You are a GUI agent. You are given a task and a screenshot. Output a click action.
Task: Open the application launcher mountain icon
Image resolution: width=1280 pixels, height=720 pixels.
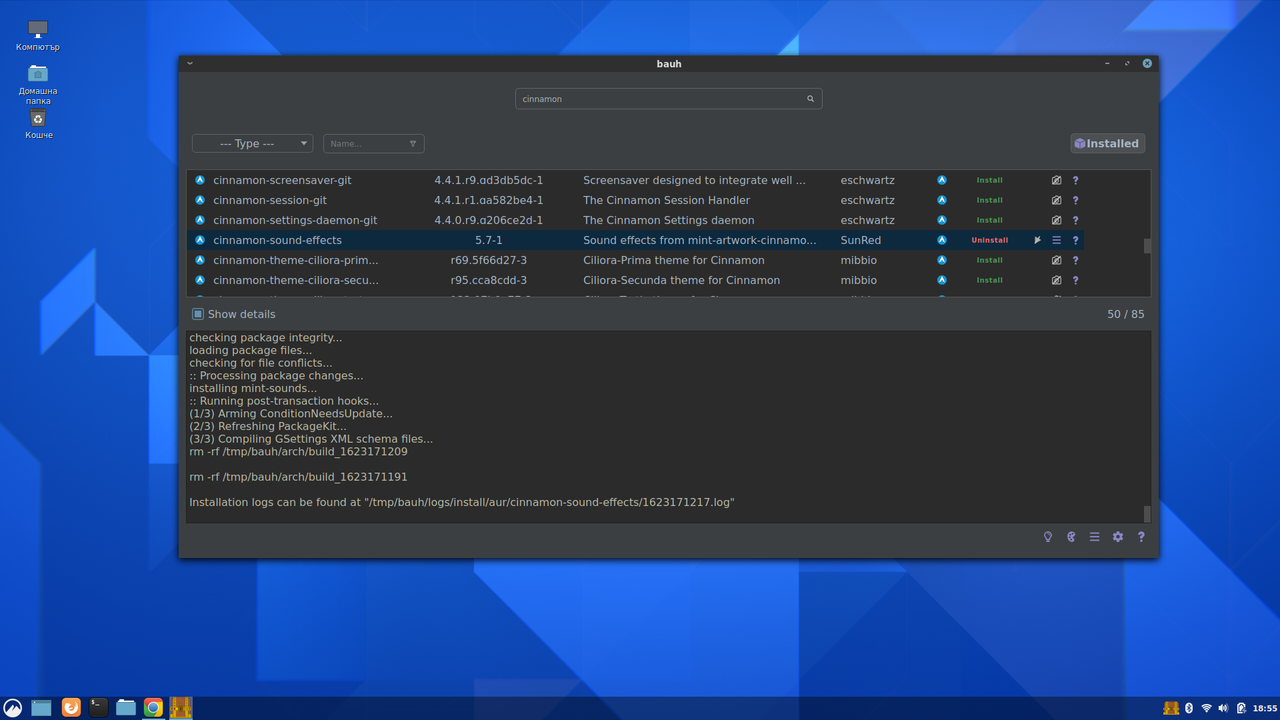(x=13, y=708)
